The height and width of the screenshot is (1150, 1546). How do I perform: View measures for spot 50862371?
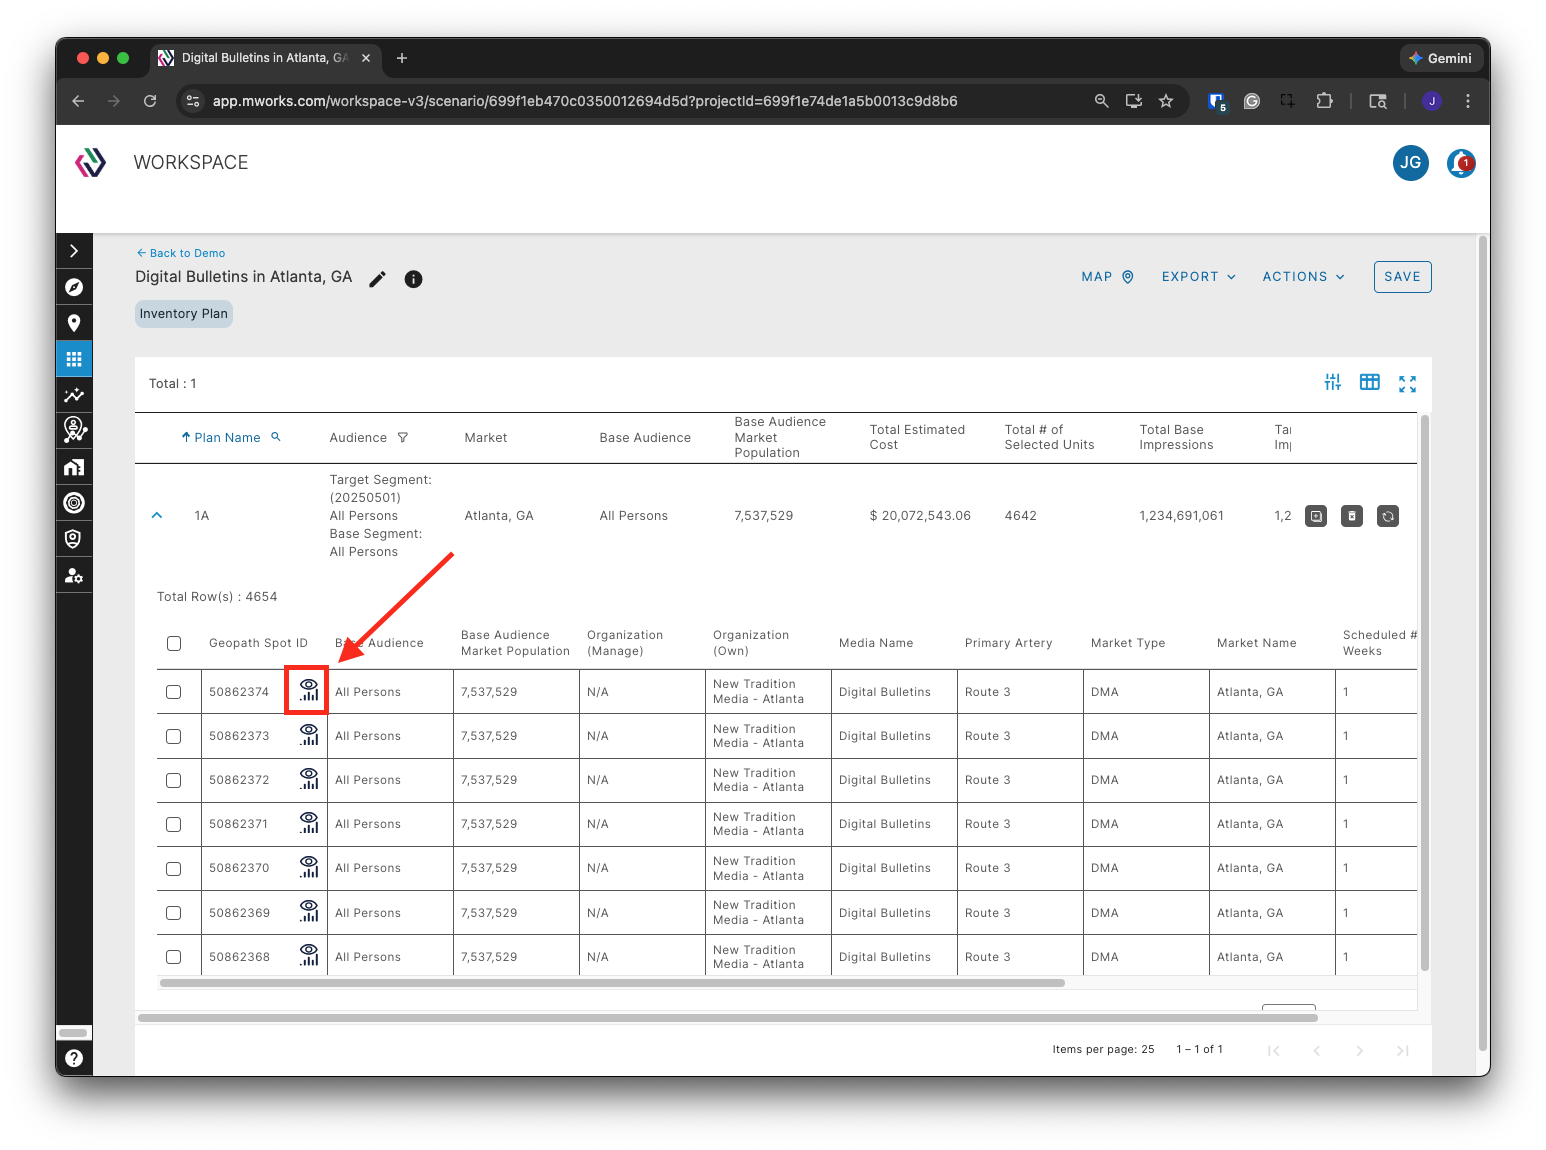click(309, 823)
